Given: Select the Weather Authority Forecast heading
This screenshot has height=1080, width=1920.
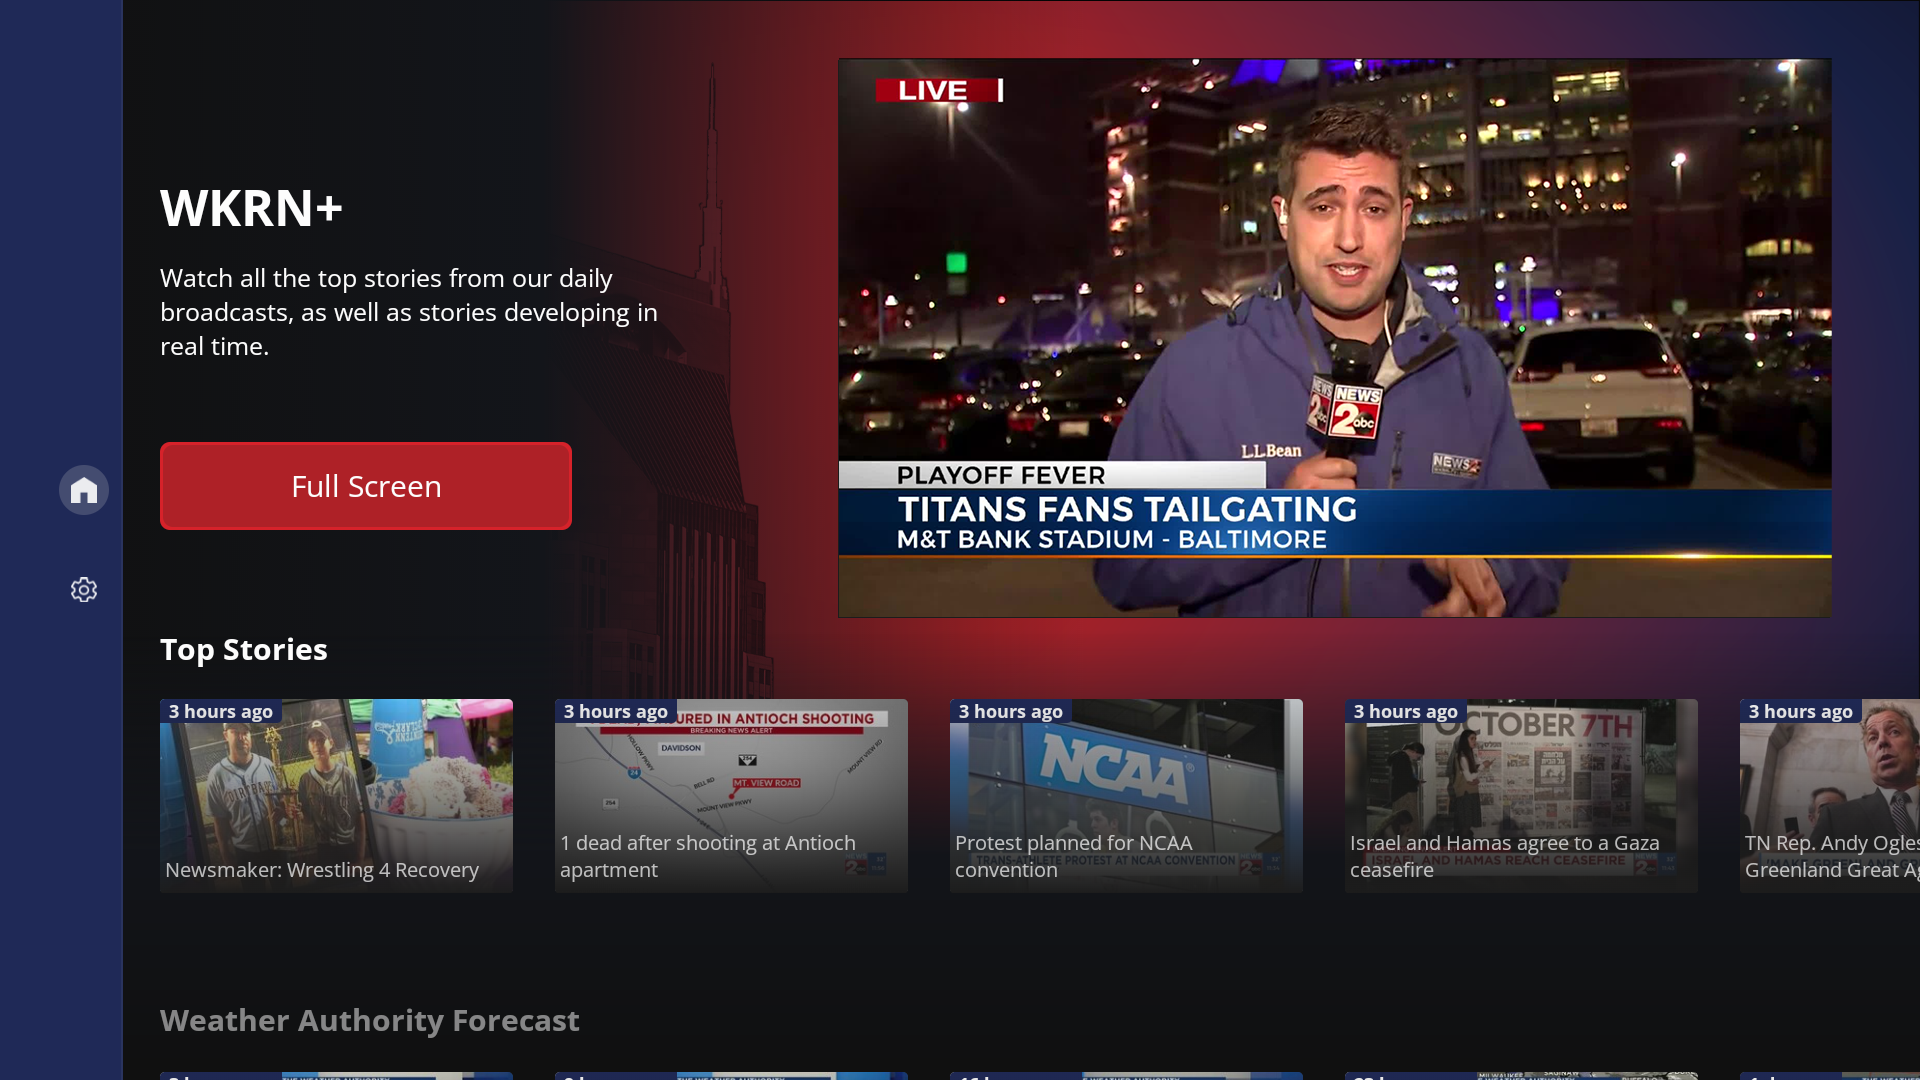Looking at the screenshot, I should tap(370, 1021).
